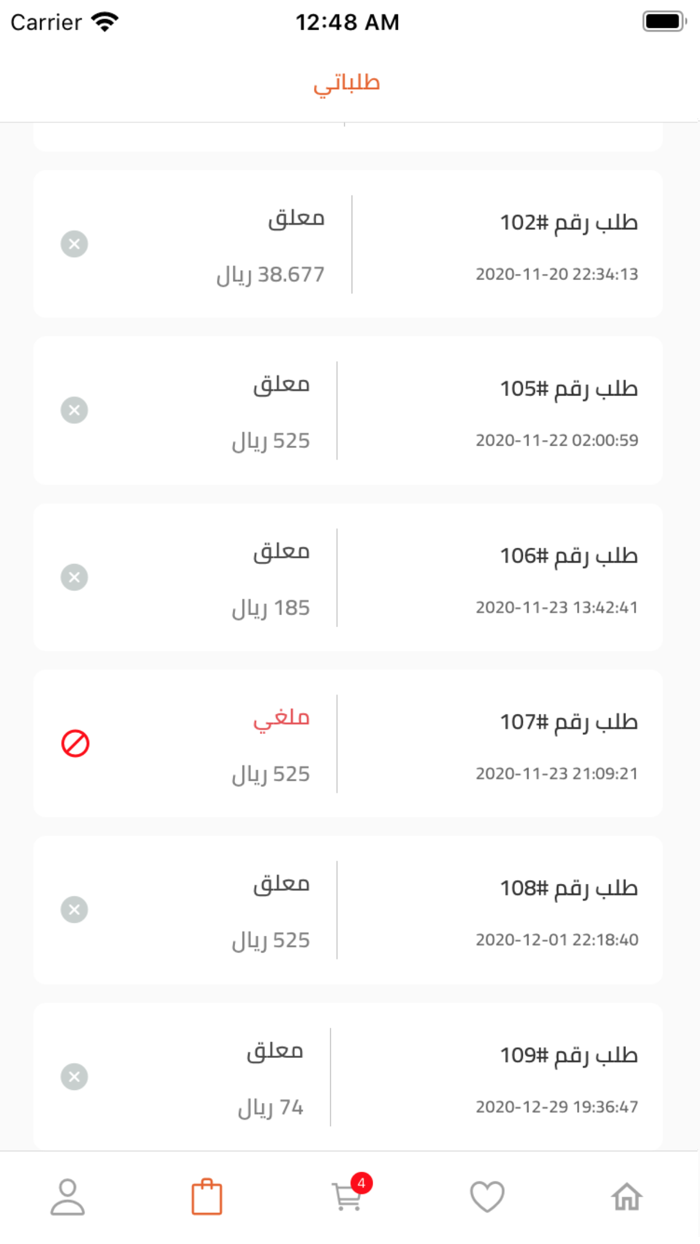
Task: Tap the cart badge showing 4
Action: coord(363,1182)
